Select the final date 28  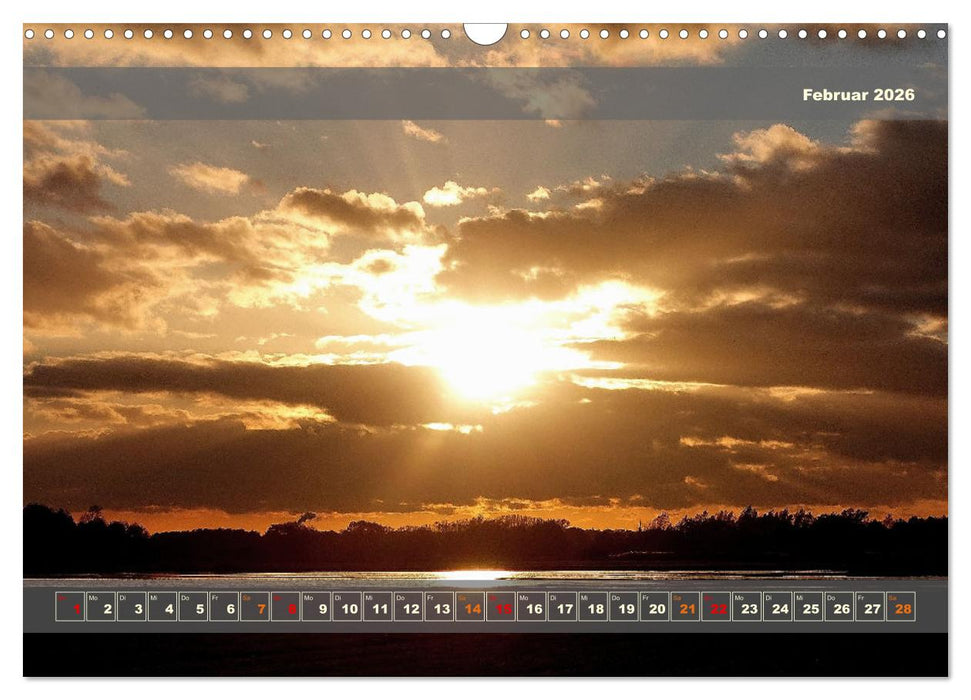pos(903,606)
